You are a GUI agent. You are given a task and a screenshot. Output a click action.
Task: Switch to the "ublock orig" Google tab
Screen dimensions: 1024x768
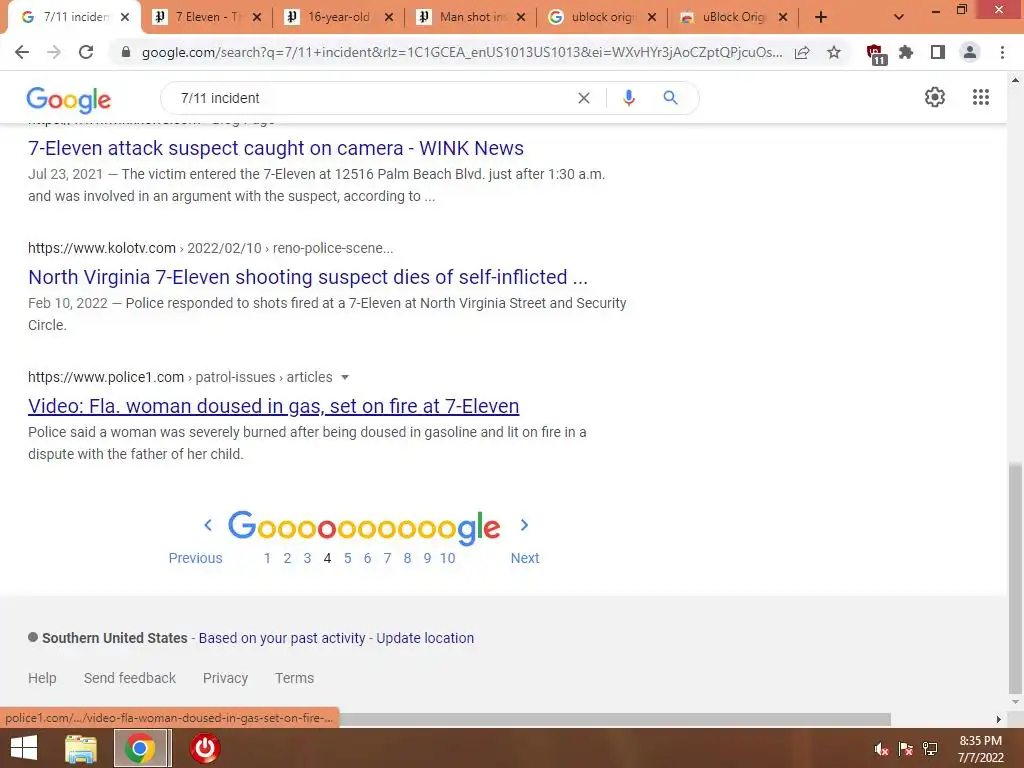click(x=602, y=17)
